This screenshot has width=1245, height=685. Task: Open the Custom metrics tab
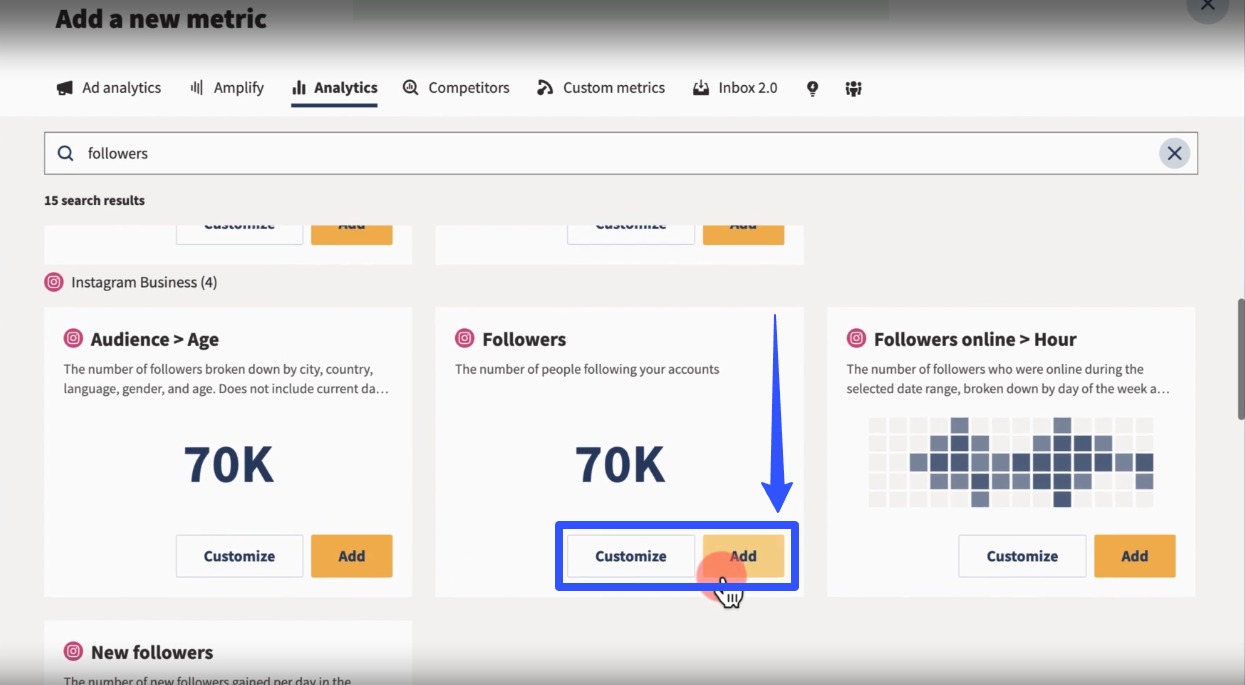614,87
